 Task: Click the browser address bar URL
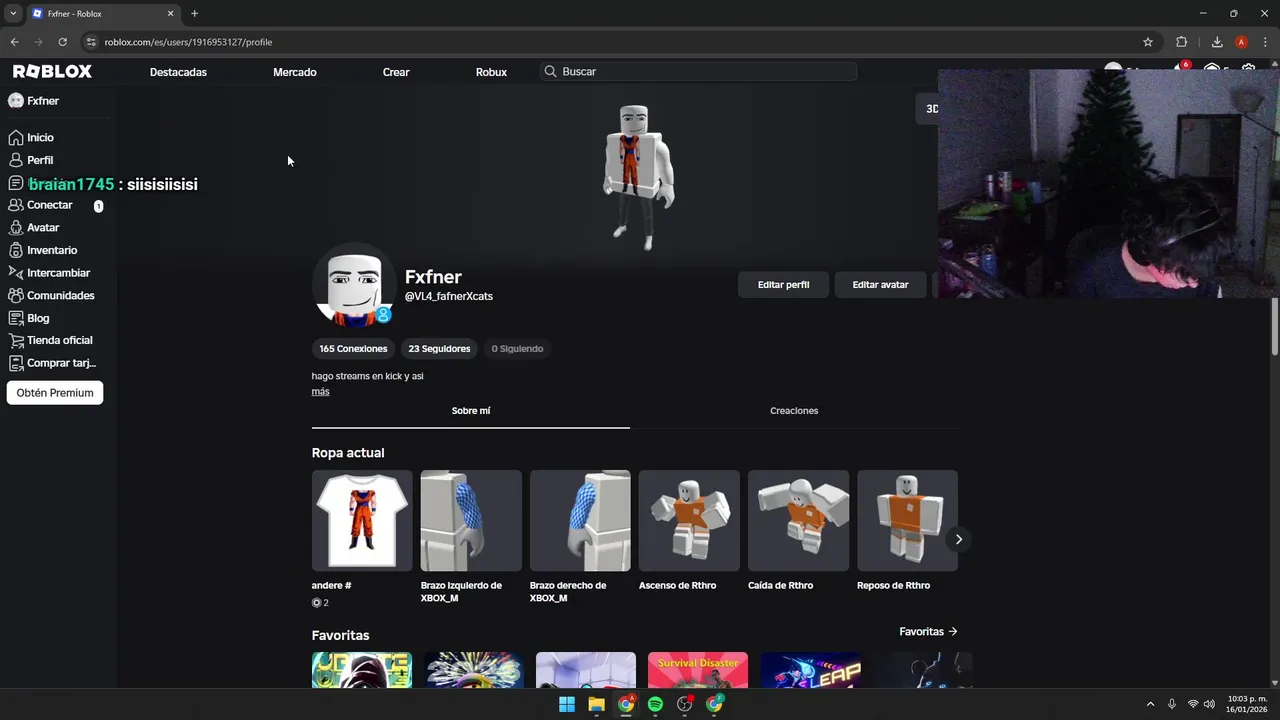[x=188, y=42]
